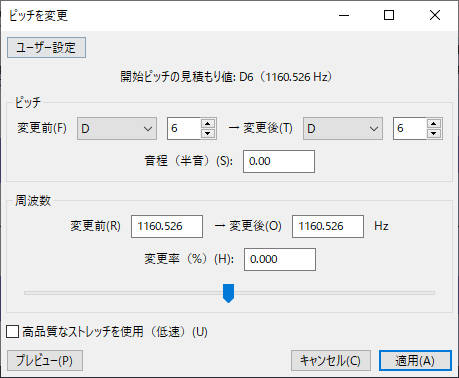Decrease the 変更前 octave with down arrow
The height and width of the screenshot is (378, 459).
[208, 133]
